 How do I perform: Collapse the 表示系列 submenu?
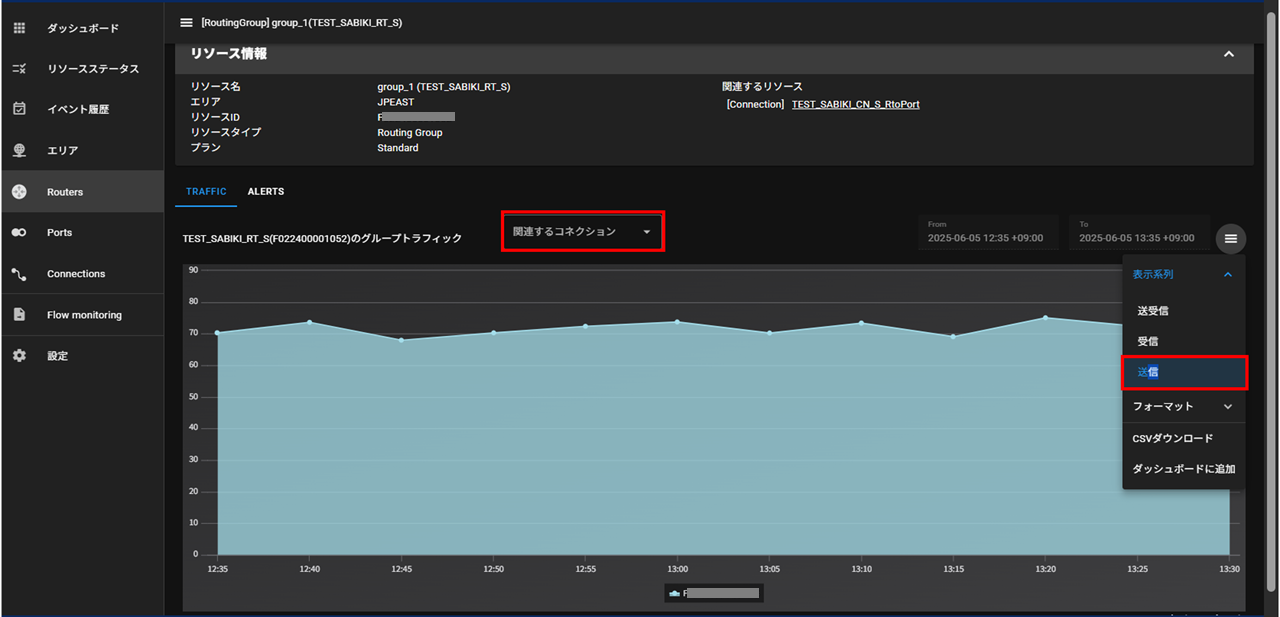(1228, 274)
